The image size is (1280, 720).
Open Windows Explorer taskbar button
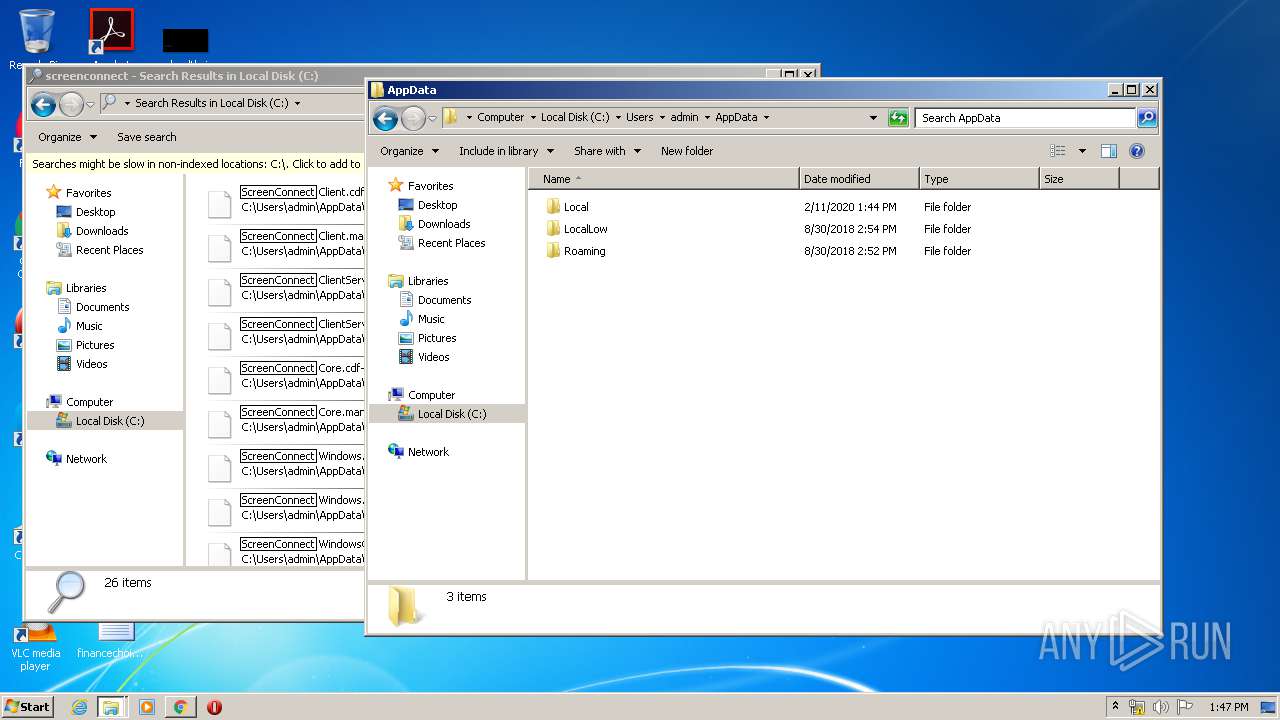click(111, 707)
